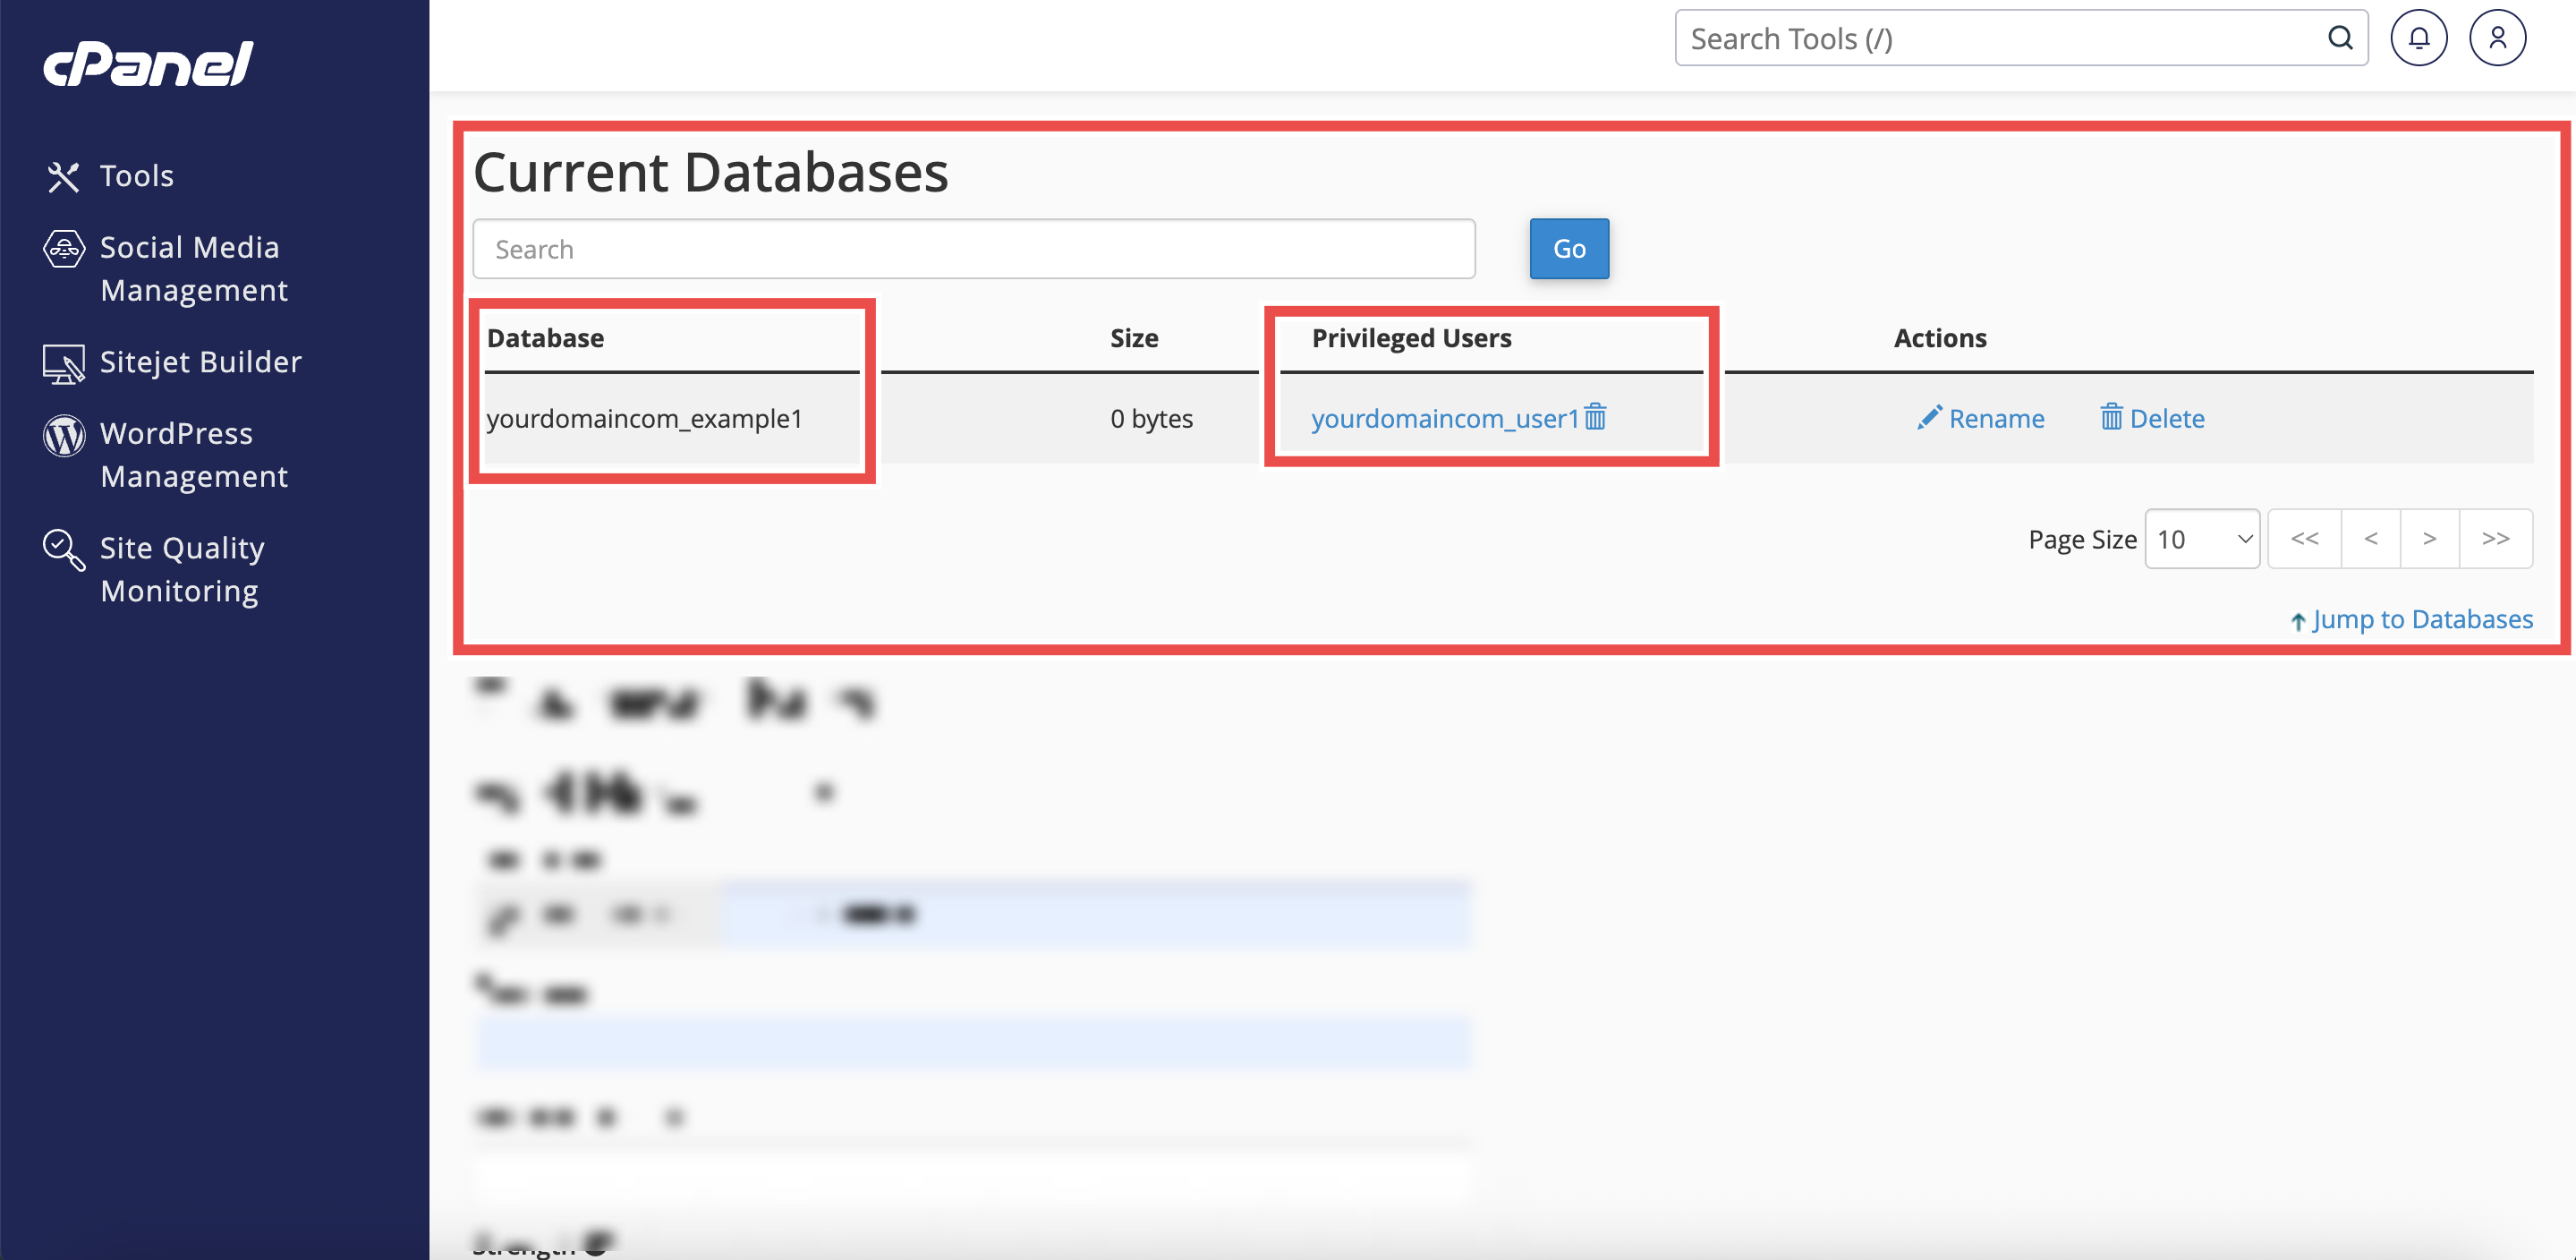
Task: Open the yourdomaincom_user1 privileges link
Action: coord(1444,418)
